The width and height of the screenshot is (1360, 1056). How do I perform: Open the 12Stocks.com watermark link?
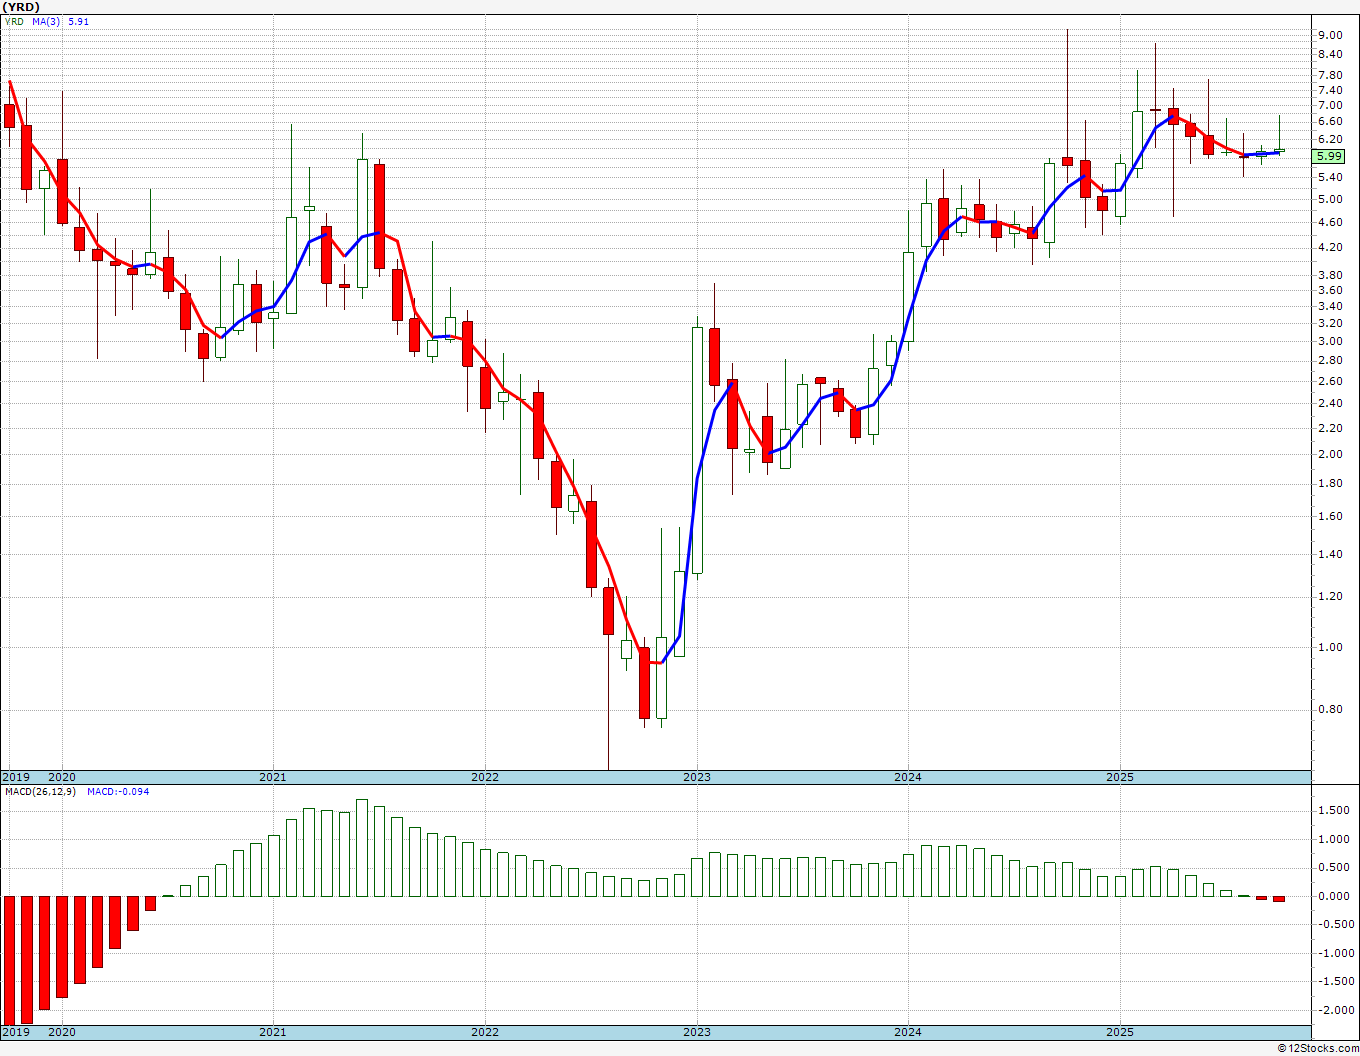coord(1318,1048)
